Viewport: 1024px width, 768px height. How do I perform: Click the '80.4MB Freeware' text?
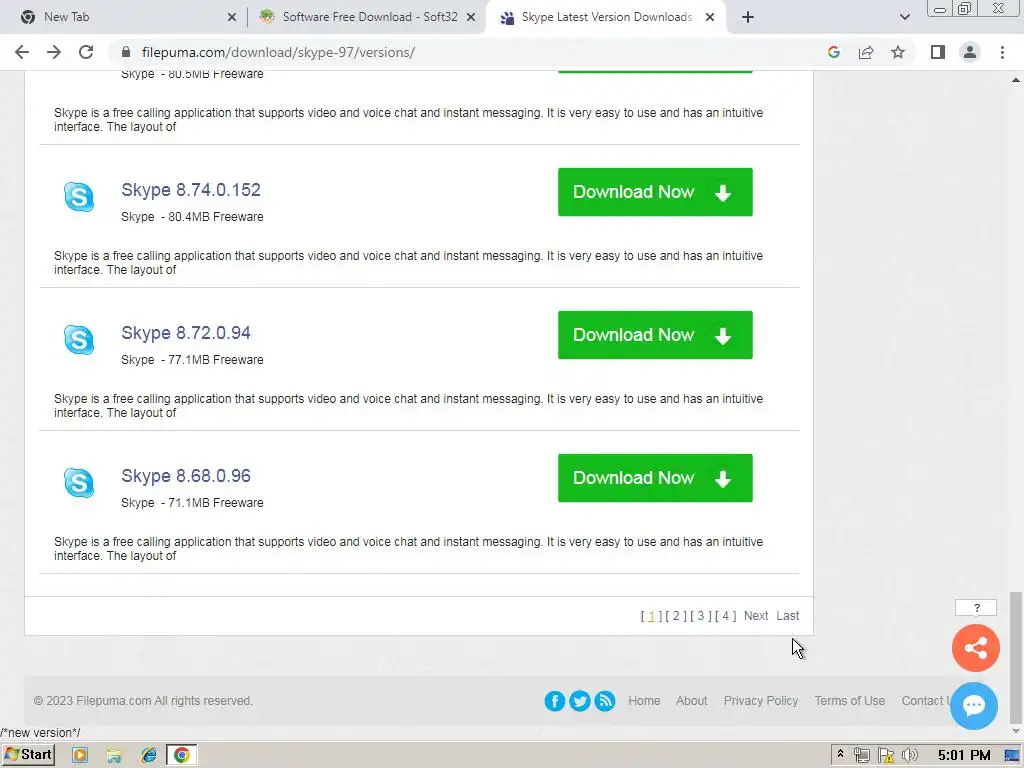(216, 217)
